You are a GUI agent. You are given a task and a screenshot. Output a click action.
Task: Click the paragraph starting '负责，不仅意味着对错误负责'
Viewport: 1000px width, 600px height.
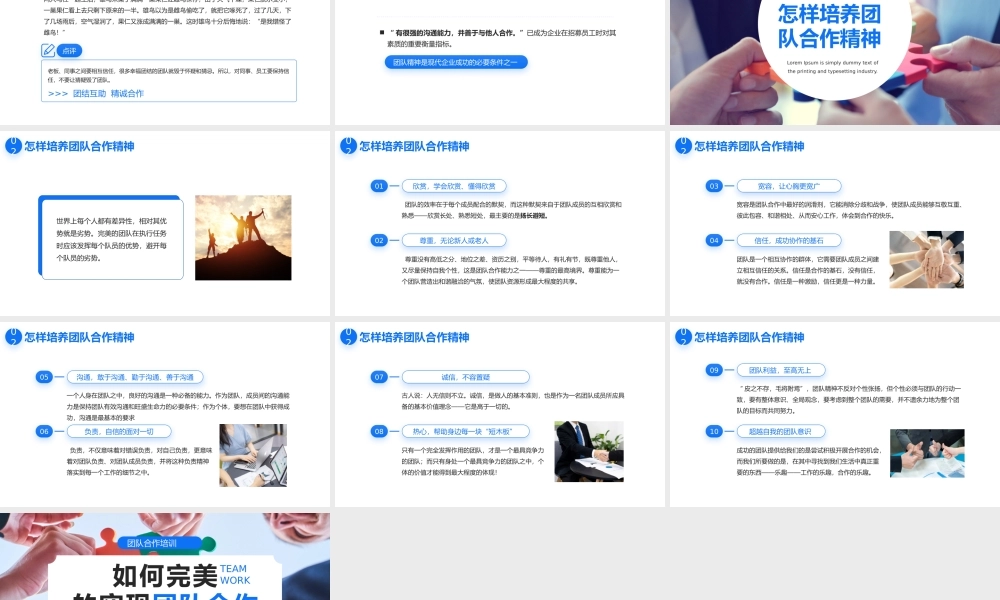[139, 461]
